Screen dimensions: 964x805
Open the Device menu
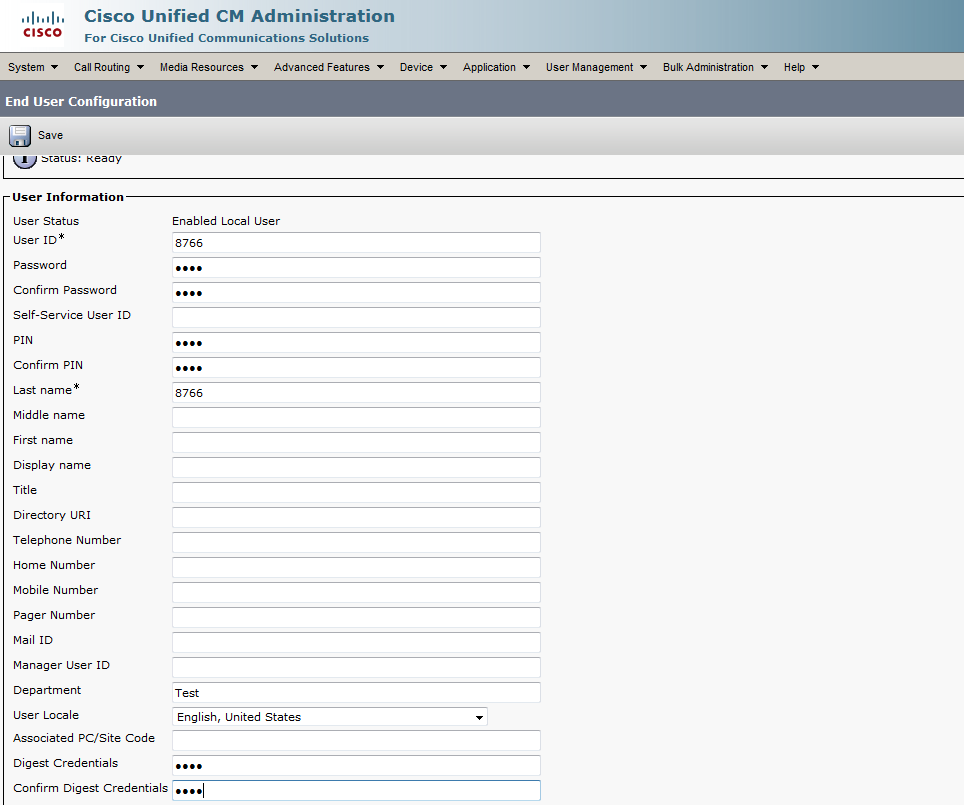pyautogui.click(x=423, y=67)
